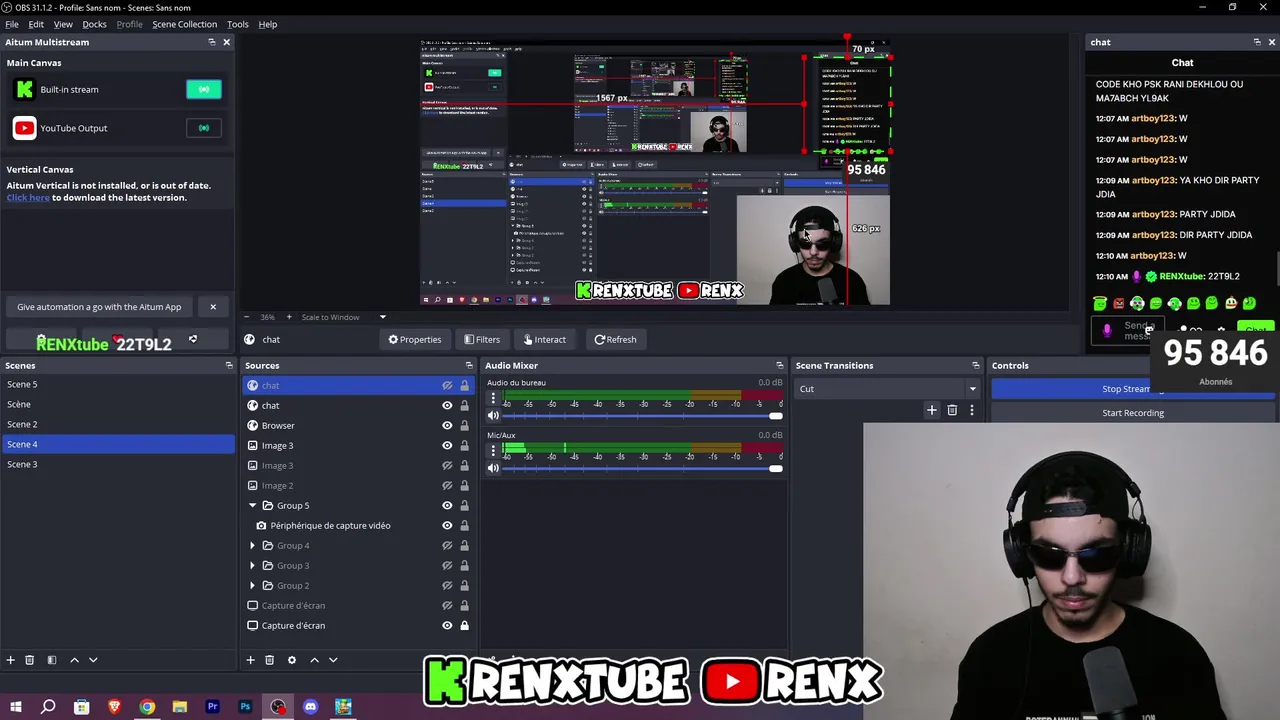Float the Sources dock using its header icon

pyautogui.click(x=469, y=365)
